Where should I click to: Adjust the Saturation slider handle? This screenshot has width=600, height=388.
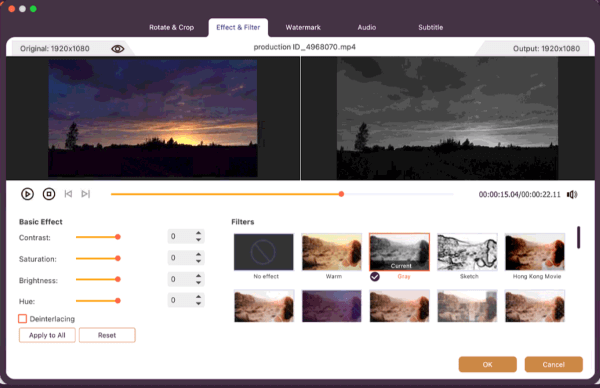(118, 258)
